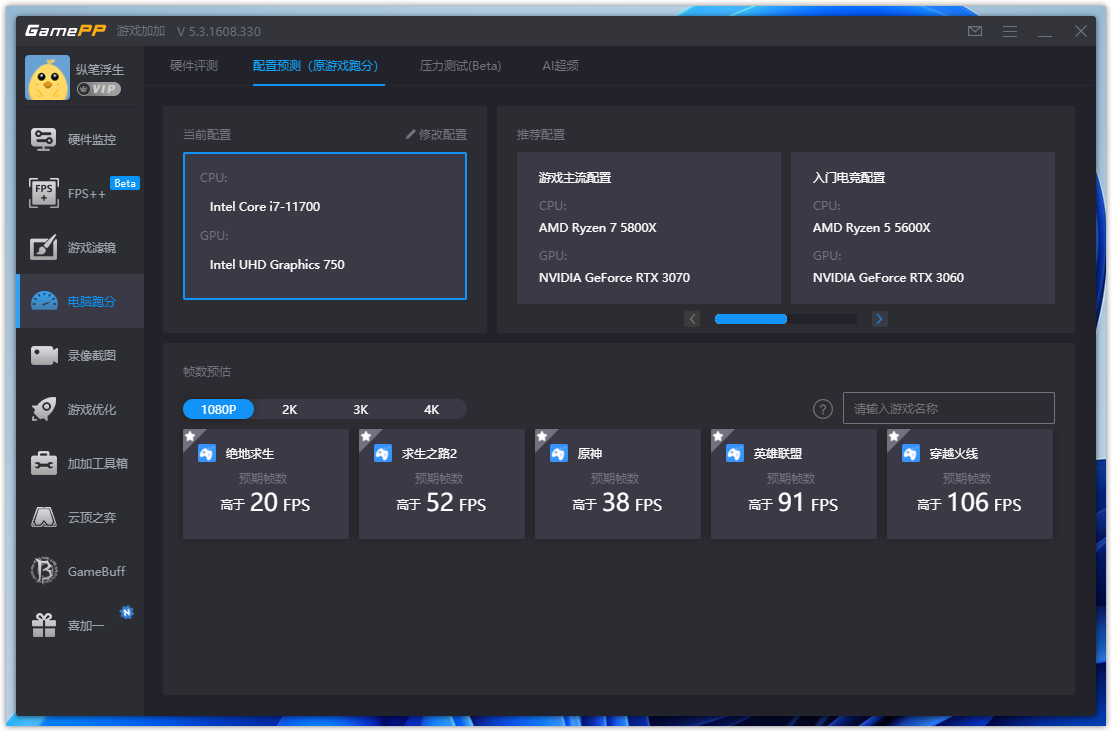Click the 高于 52 FPS value
1112x732 pixels.
click(441, 503)
